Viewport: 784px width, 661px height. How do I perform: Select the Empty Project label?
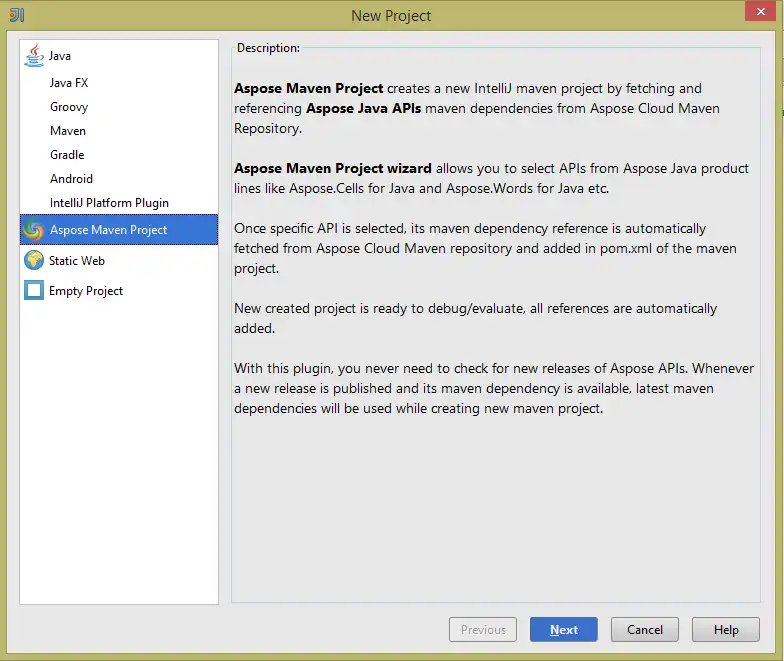[86, 291]
